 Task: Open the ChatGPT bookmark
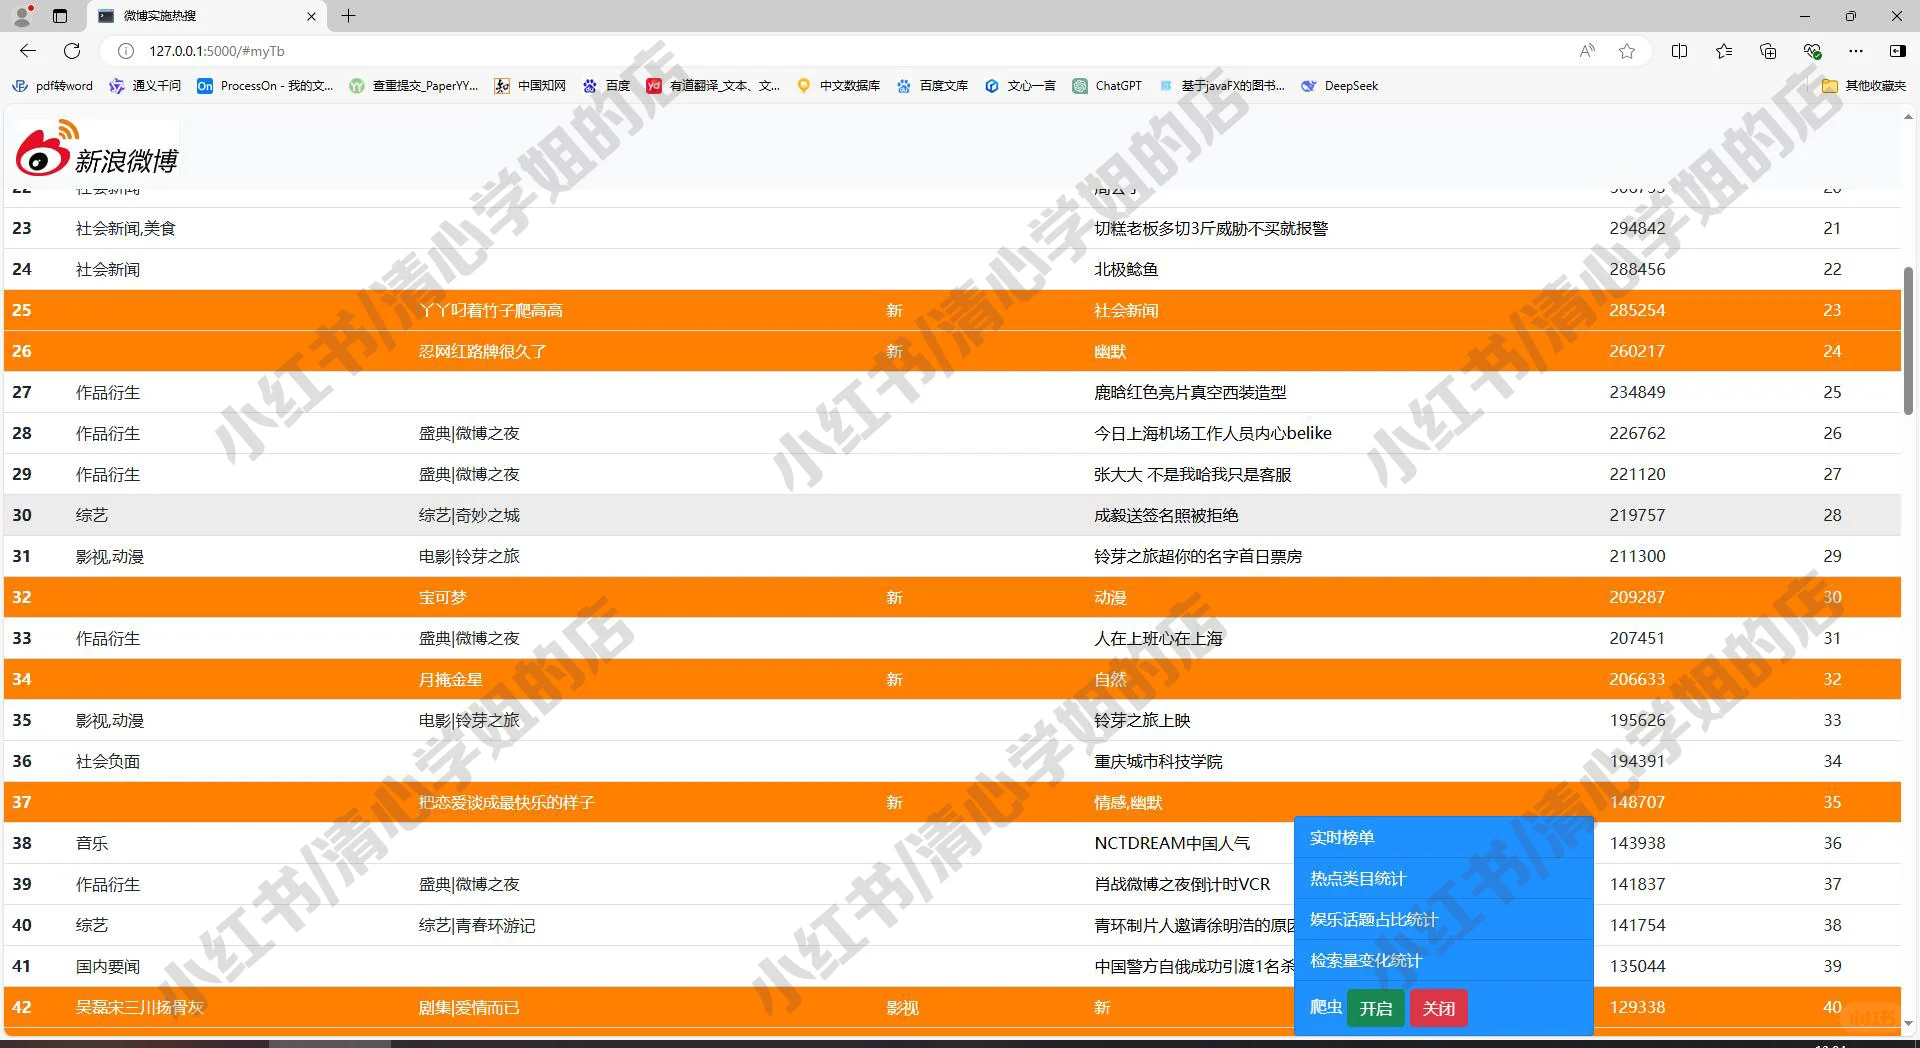coord(1106,86)
